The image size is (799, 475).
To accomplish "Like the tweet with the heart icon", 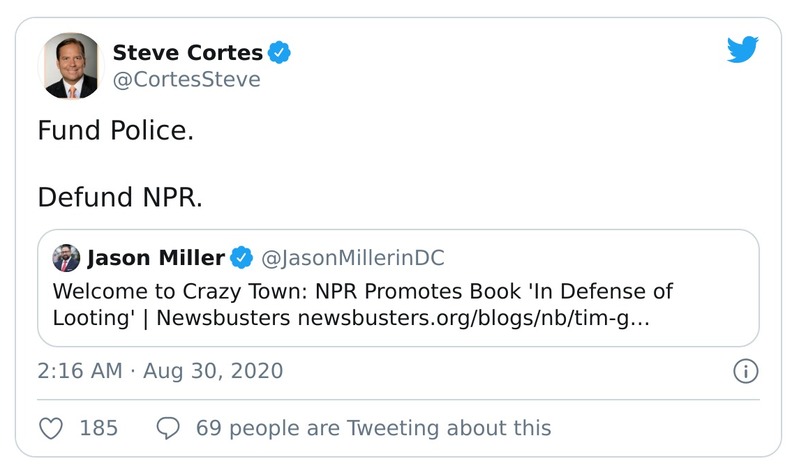I will pos(50,428).
